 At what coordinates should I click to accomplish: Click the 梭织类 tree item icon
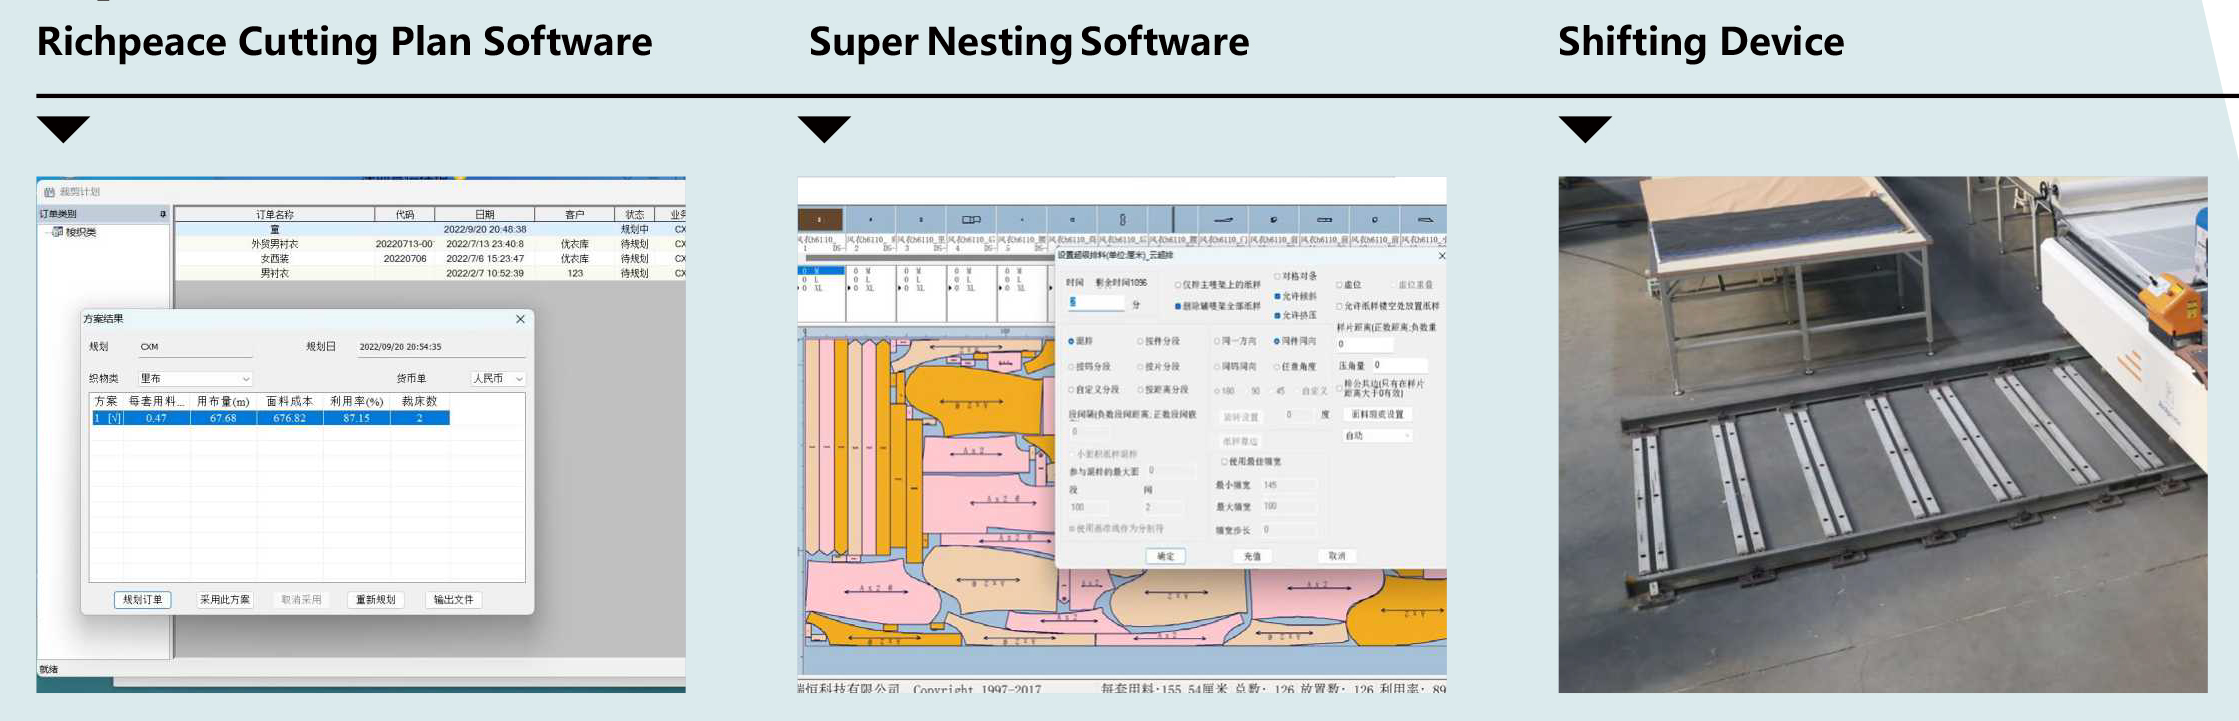point(58,232)
